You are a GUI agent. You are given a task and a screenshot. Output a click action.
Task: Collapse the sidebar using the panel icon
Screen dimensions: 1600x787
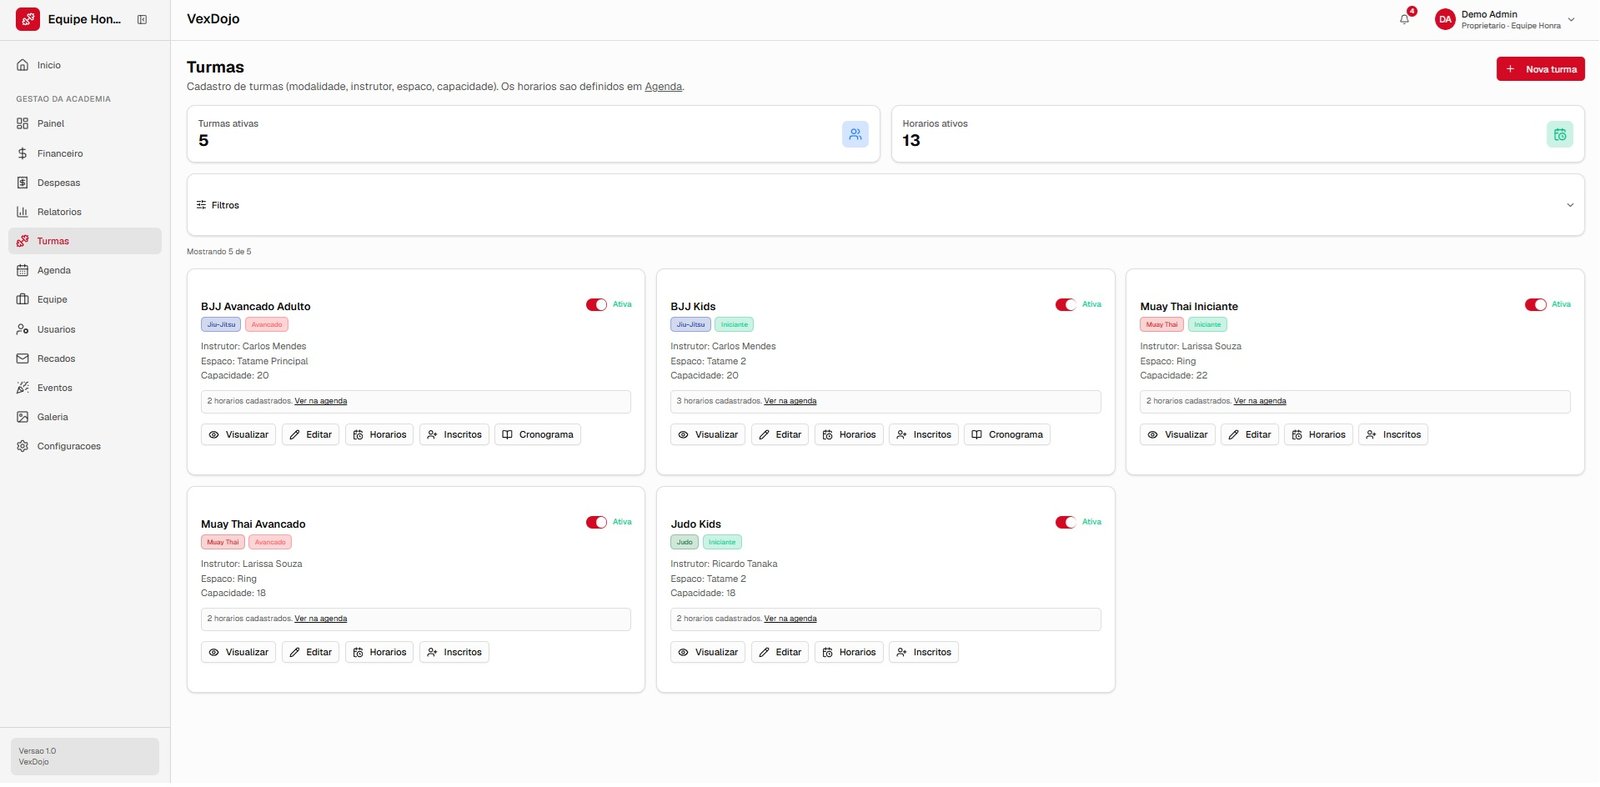click(x=142, y=19)
